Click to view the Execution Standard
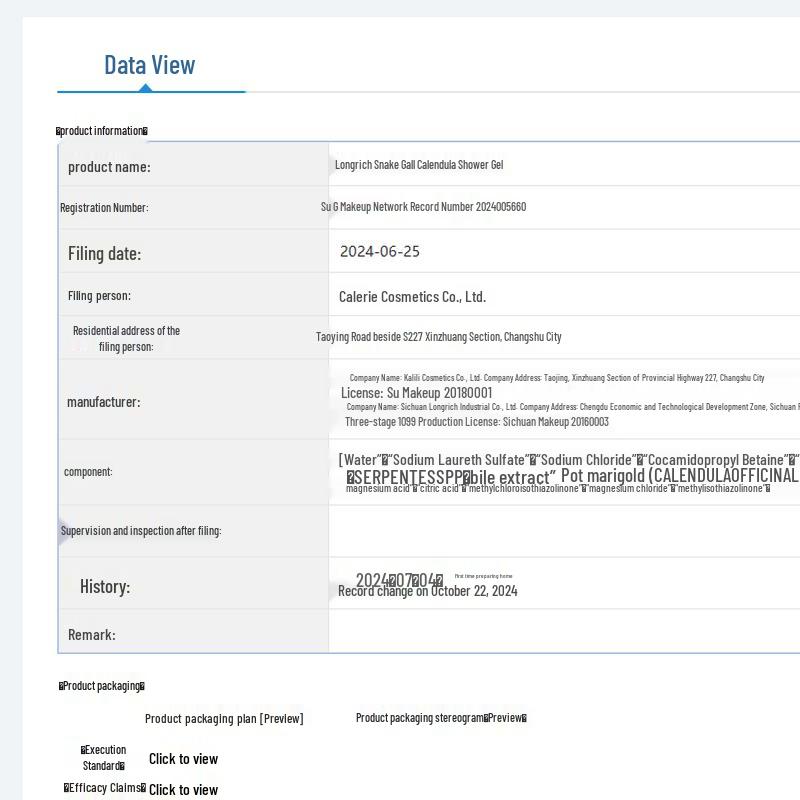800x800 pixels. 183,759
